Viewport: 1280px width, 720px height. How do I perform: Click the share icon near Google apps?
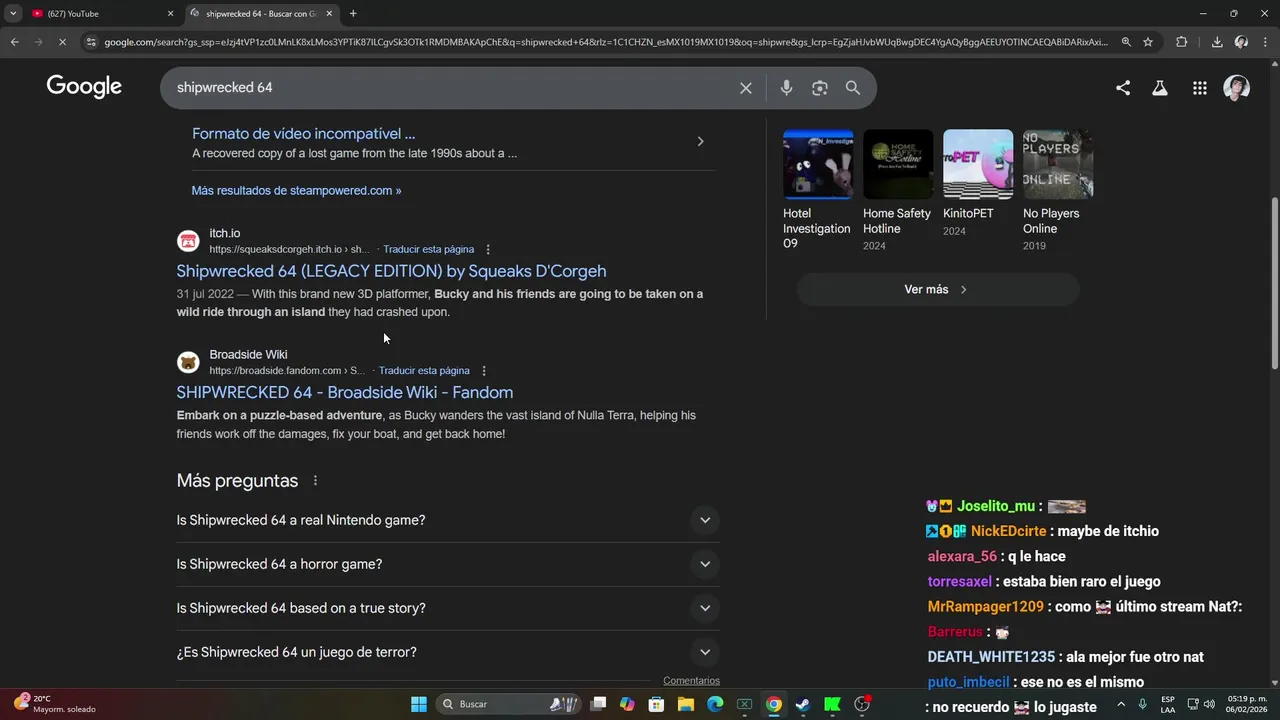1123,88
